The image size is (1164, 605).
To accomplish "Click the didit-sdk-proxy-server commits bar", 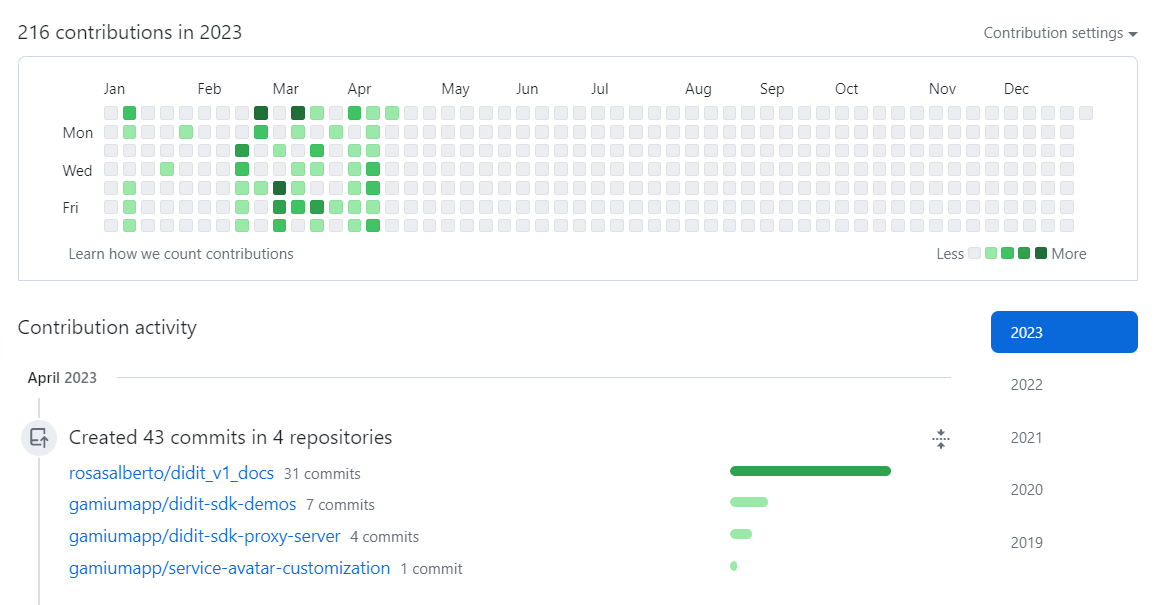I will point(741,534).
